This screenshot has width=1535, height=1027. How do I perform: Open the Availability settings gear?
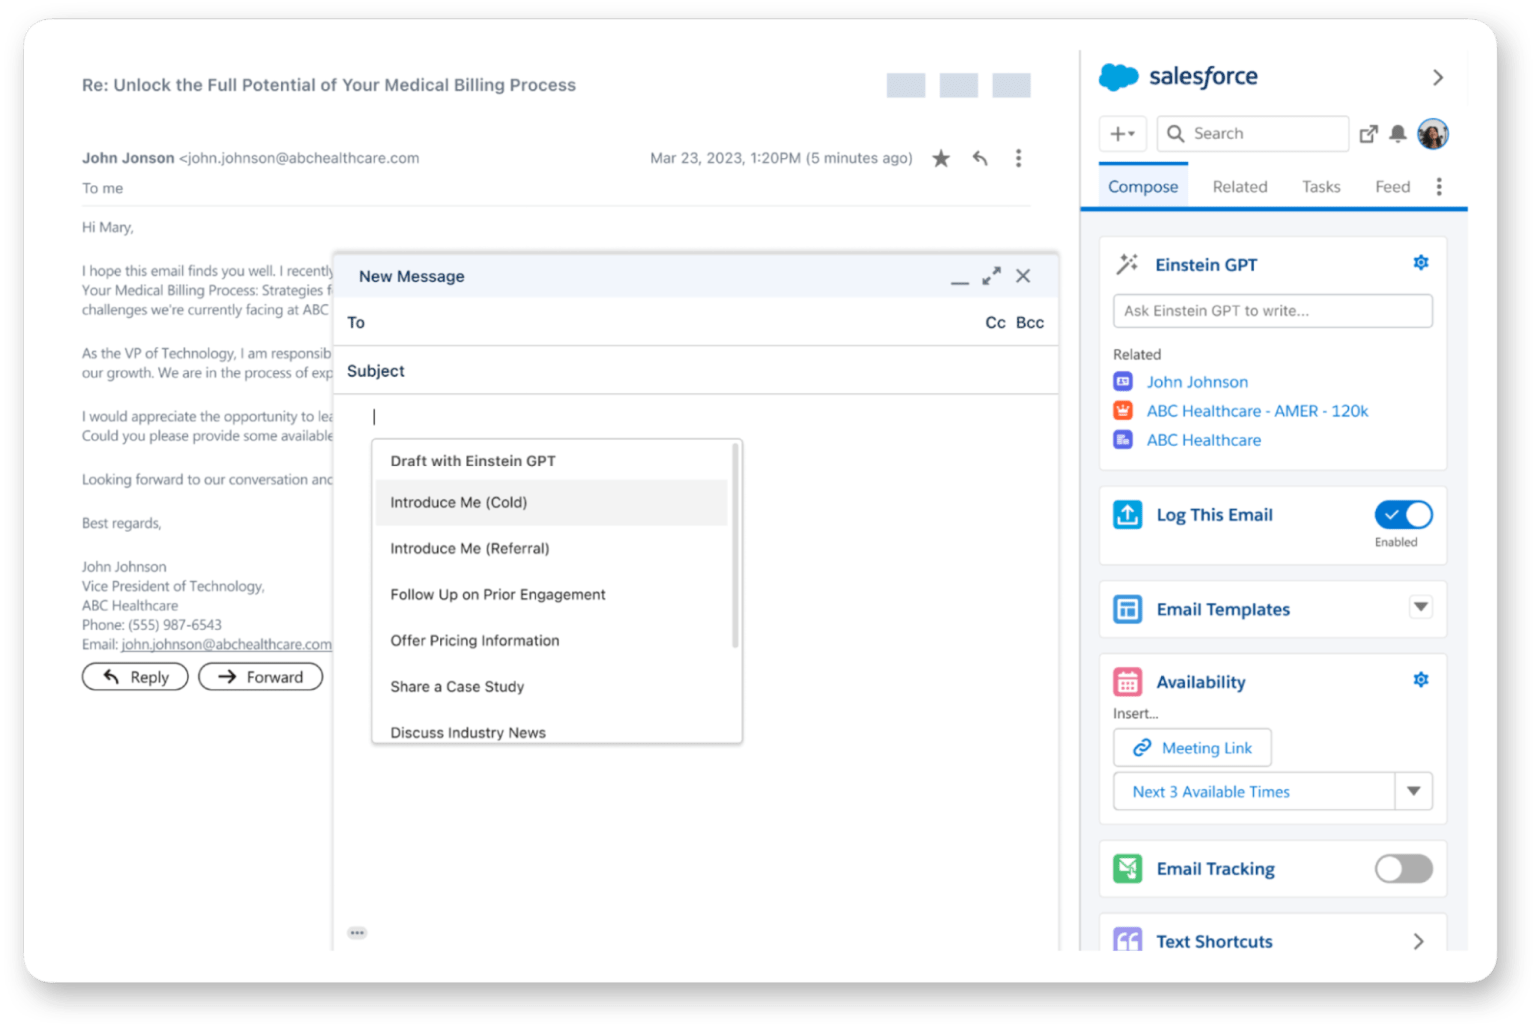tap(1421, 679)
